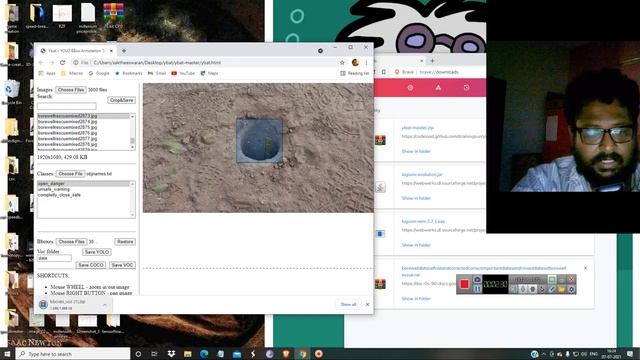Click the Save VOC button
The height and width of the screenshot is (360, 640).
(122, 265)
